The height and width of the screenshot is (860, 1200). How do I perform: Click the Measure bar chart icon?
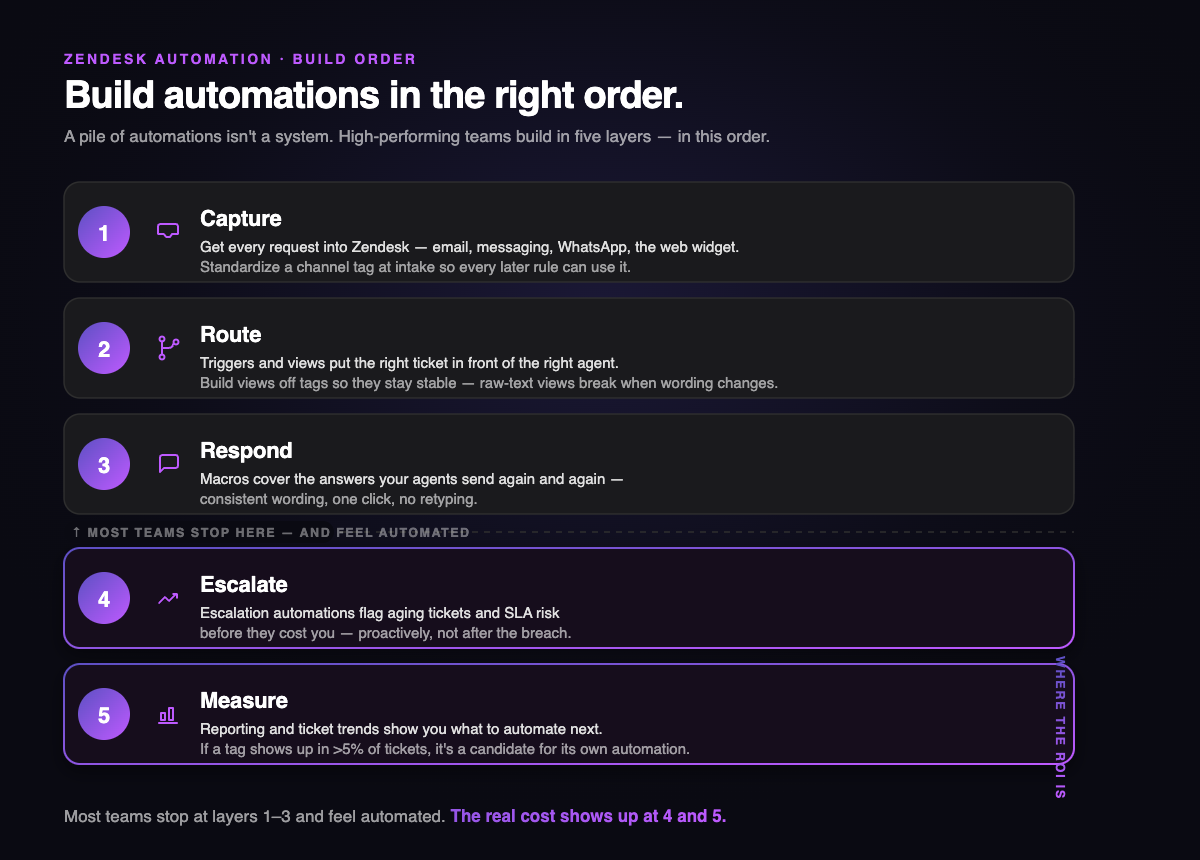pyautogui.click(x=168, y=715)
